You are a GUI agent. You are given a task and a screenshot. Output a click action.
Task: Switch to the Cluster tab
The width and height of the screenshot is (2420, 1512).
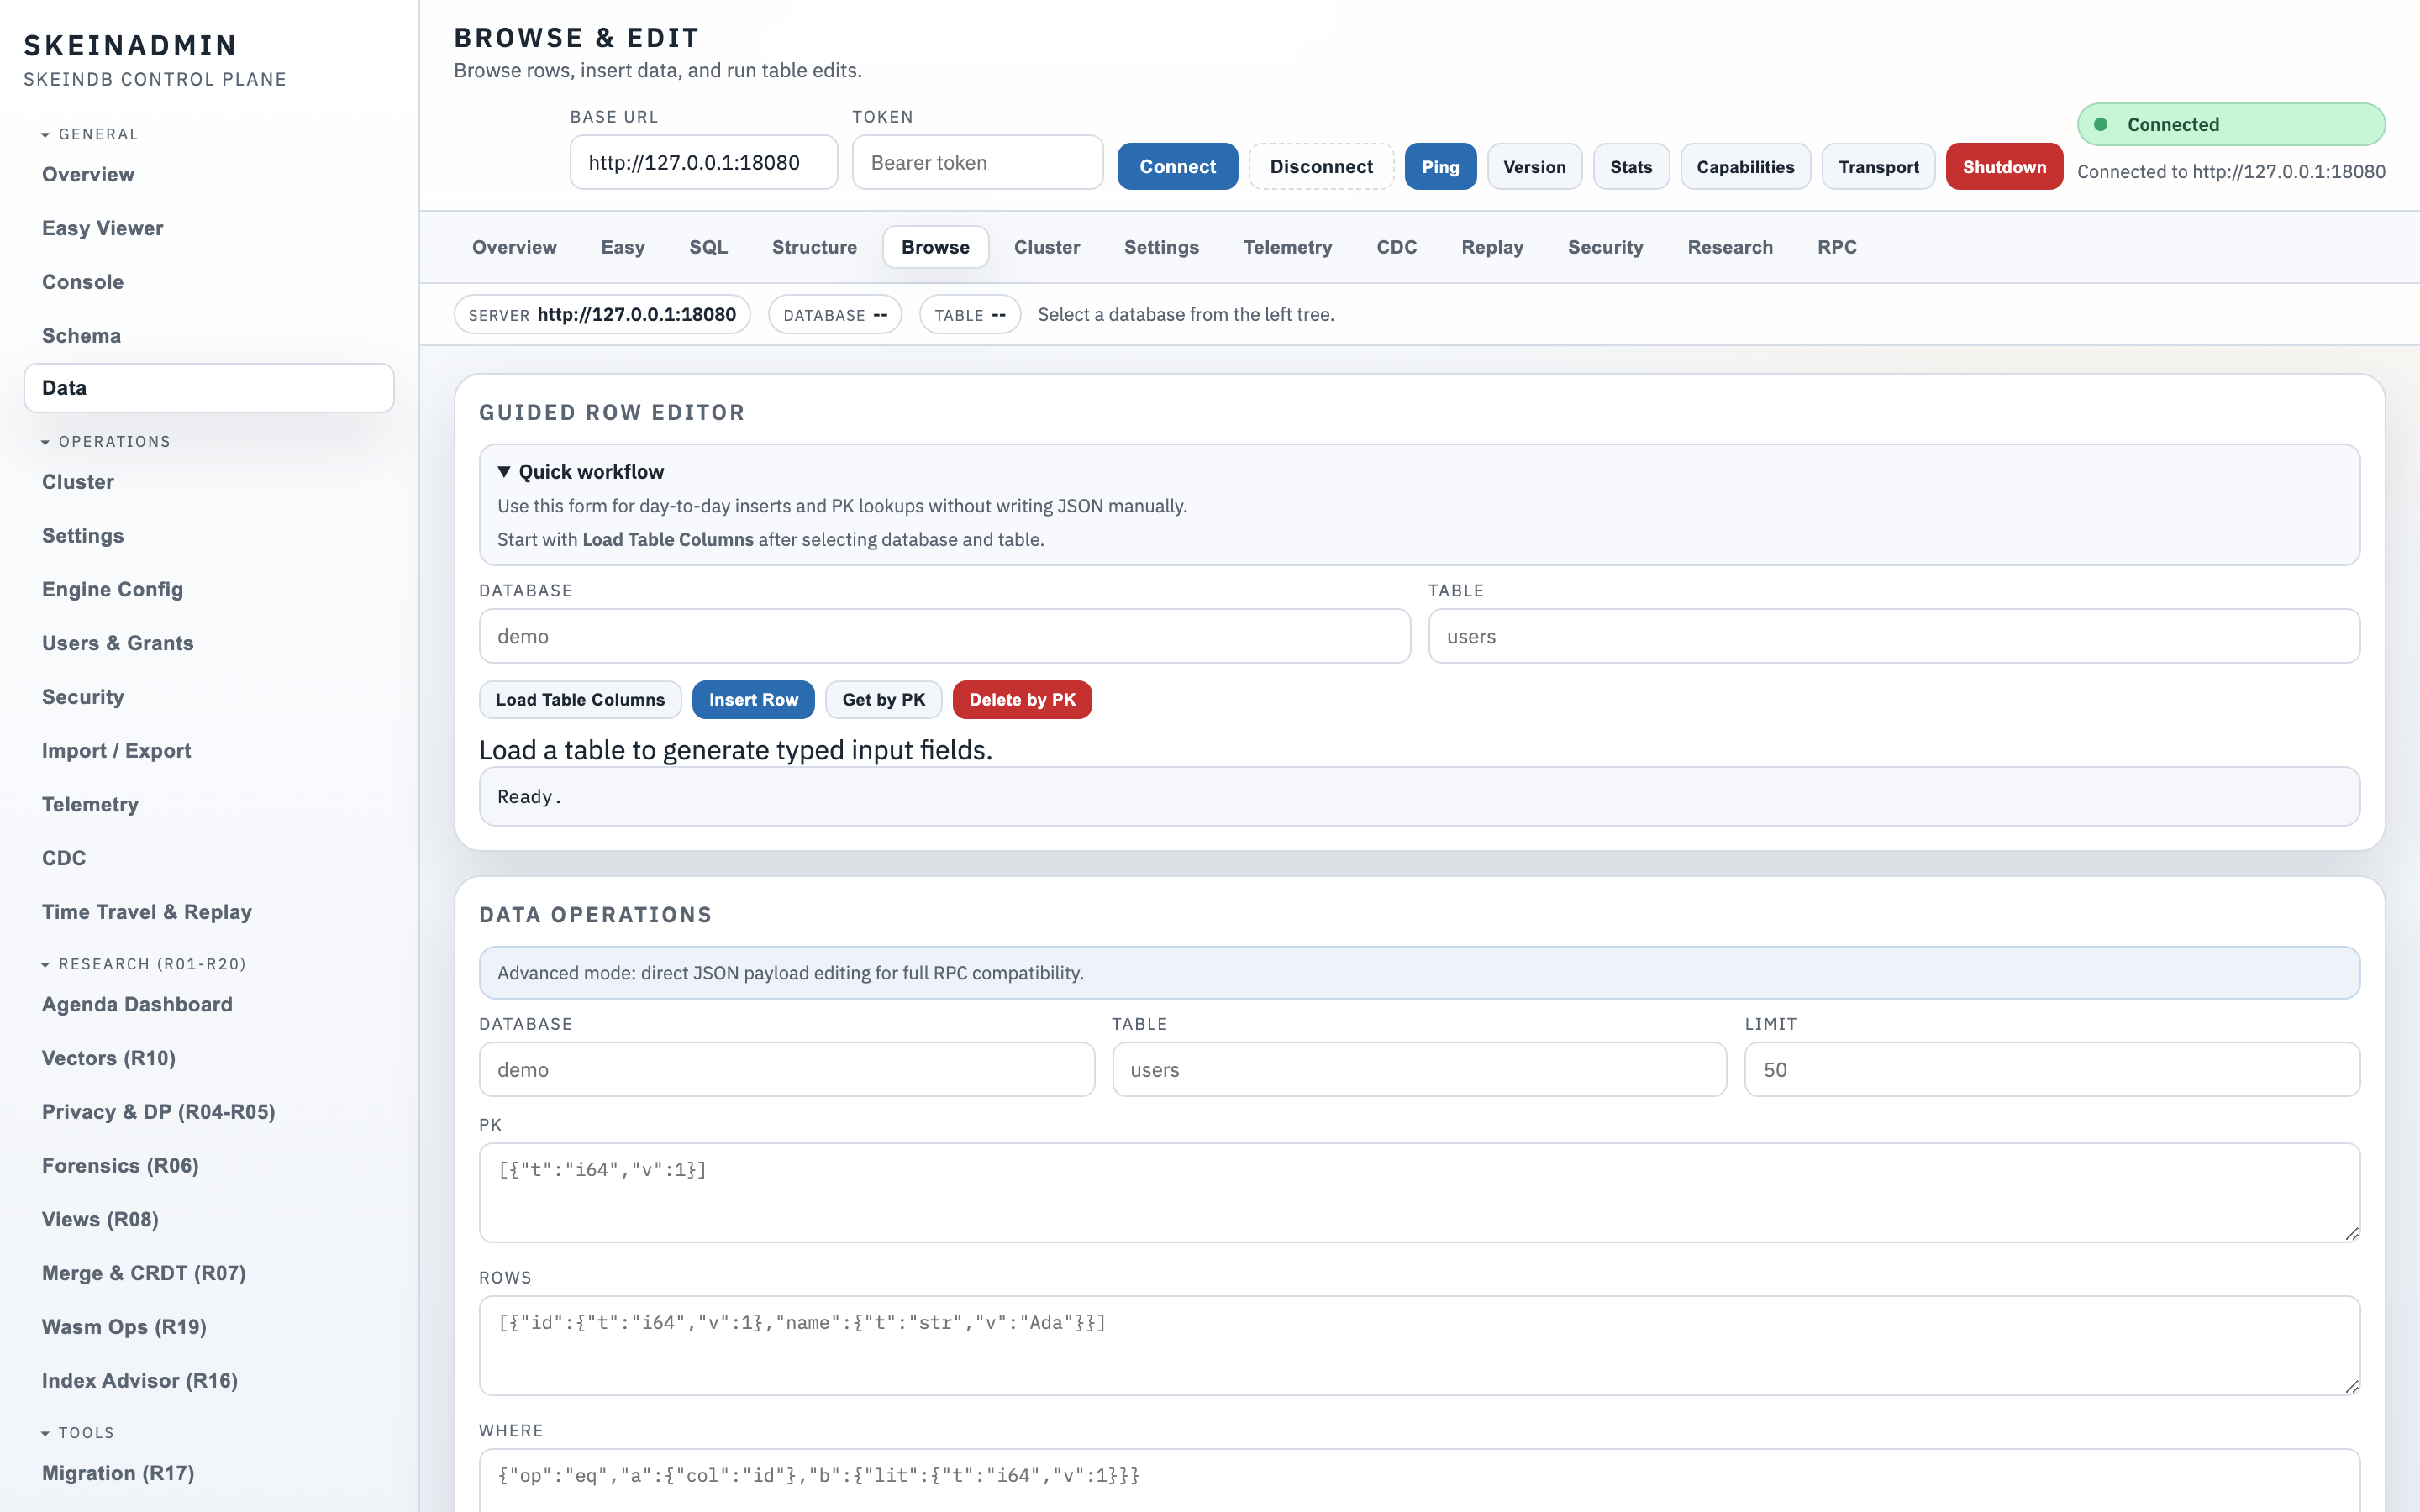(1046, 247)
